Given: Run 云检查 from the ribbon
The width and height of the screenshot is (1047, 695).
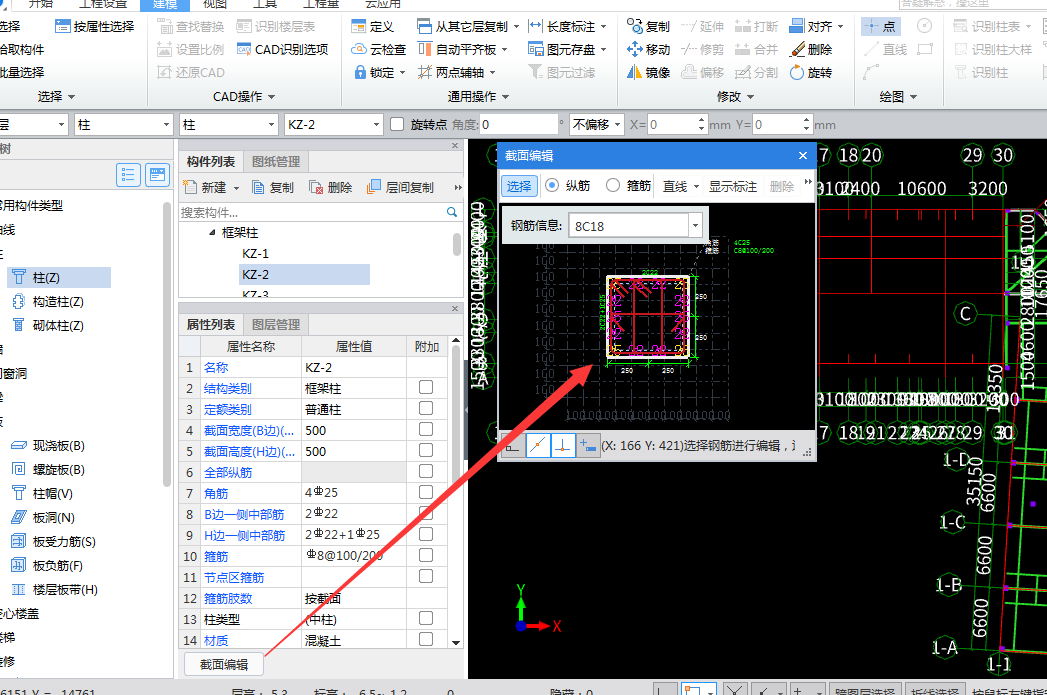Looking at the screenshot, I should coord(379,49).
